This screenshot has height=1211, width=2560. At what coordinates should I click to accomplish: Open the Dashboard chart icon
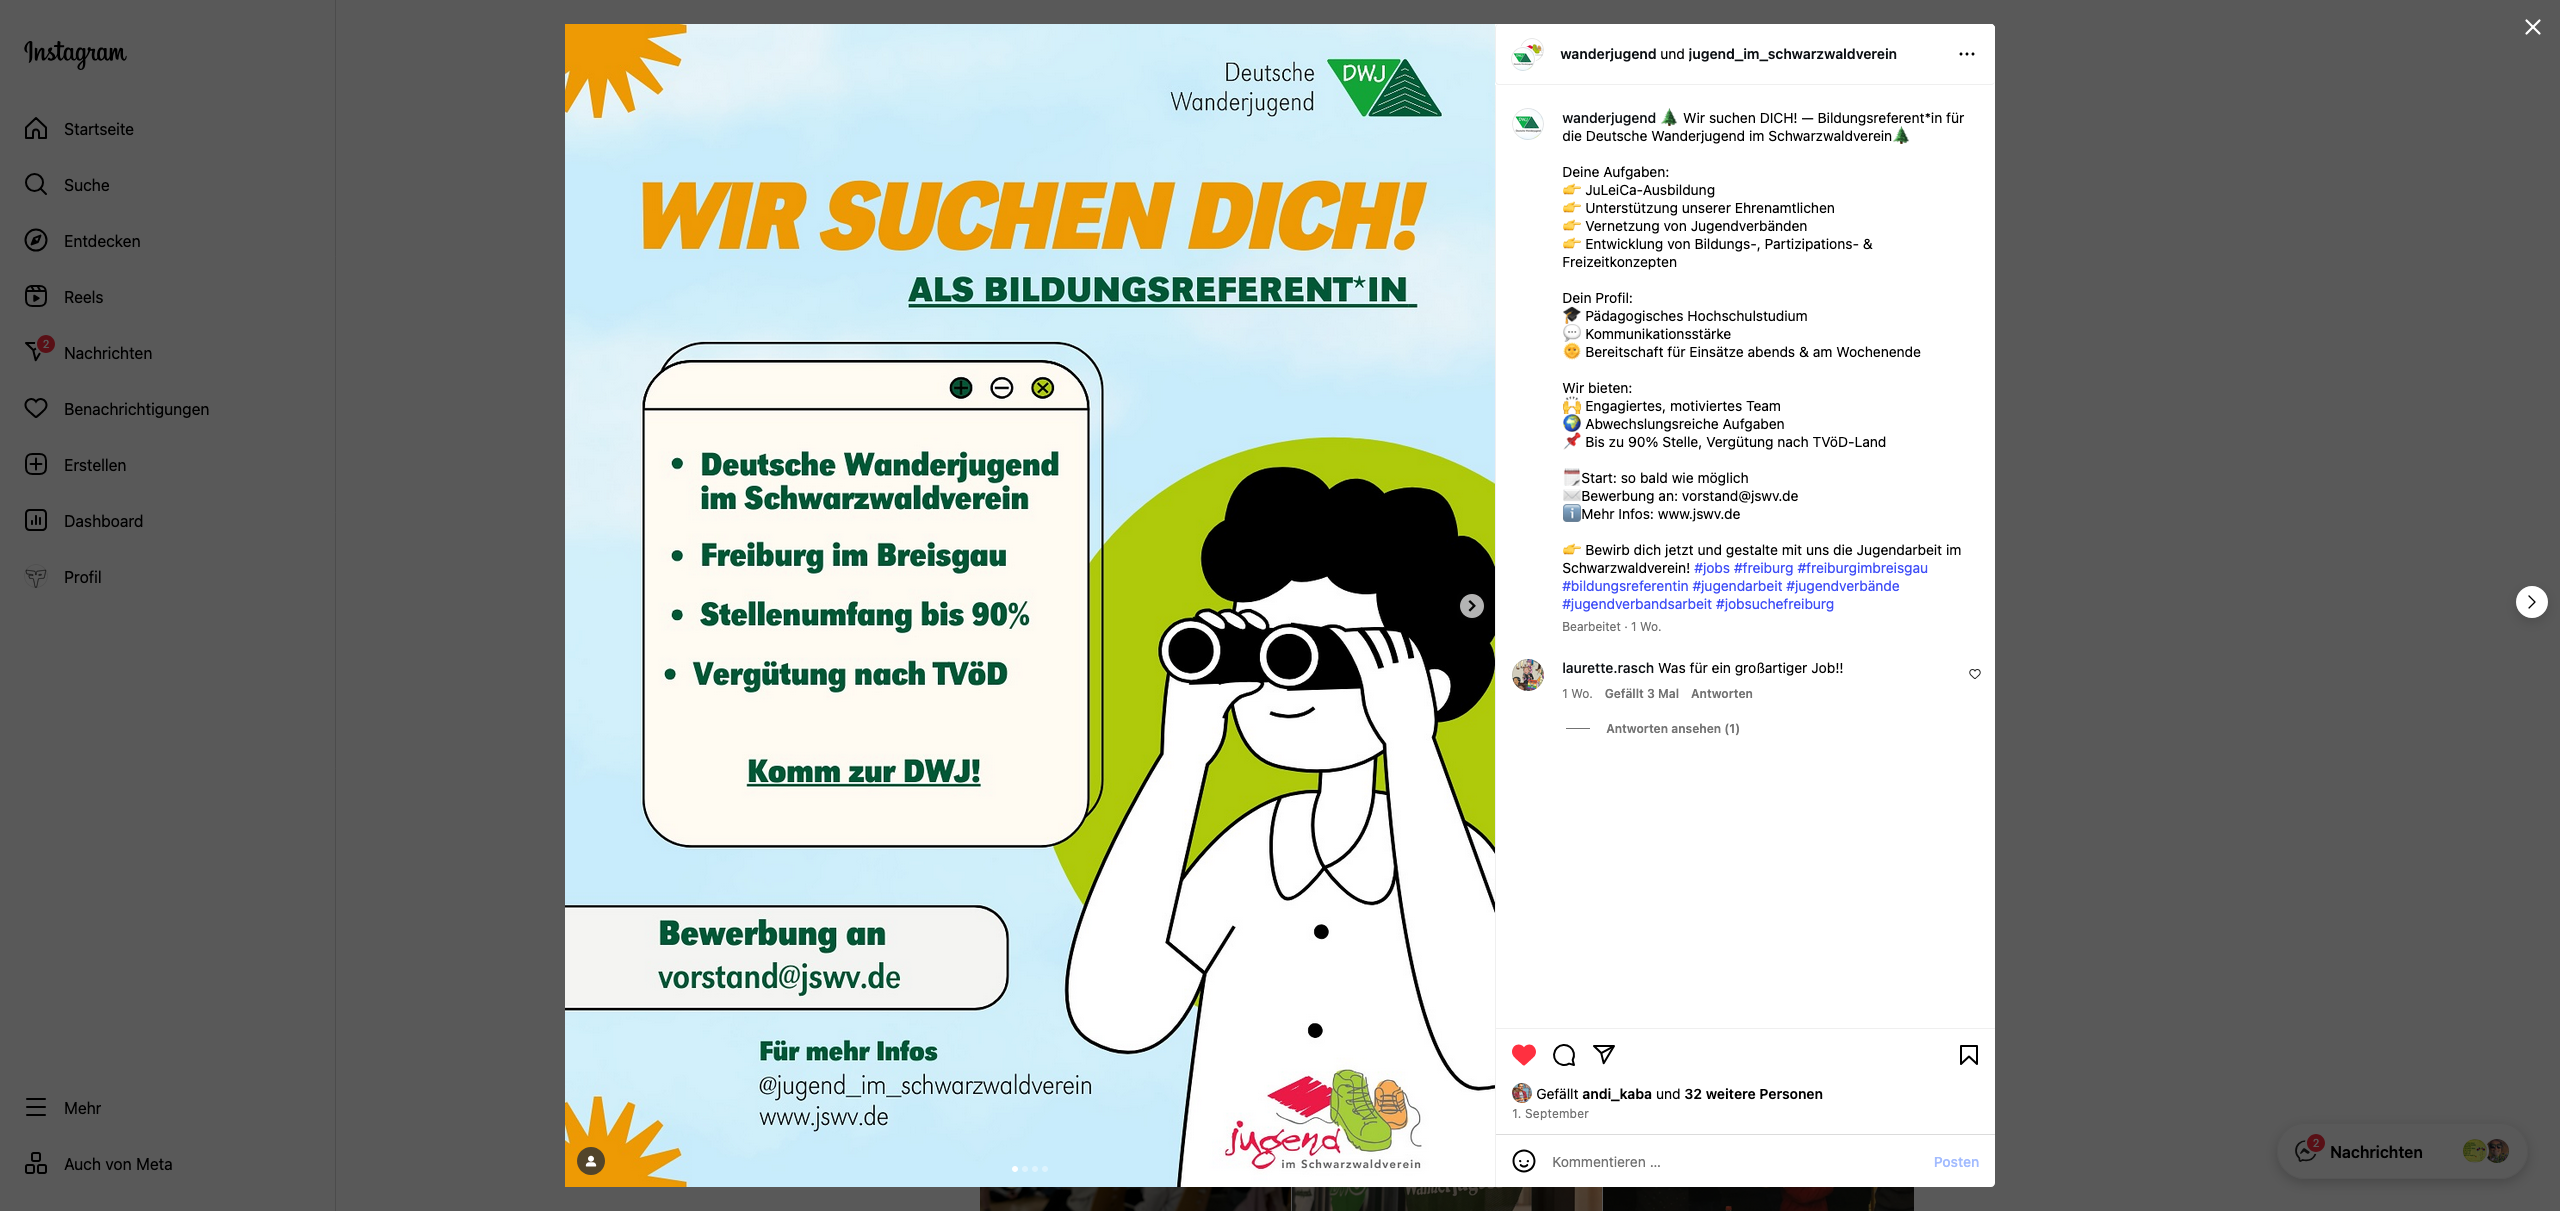[x=36, y=520]
